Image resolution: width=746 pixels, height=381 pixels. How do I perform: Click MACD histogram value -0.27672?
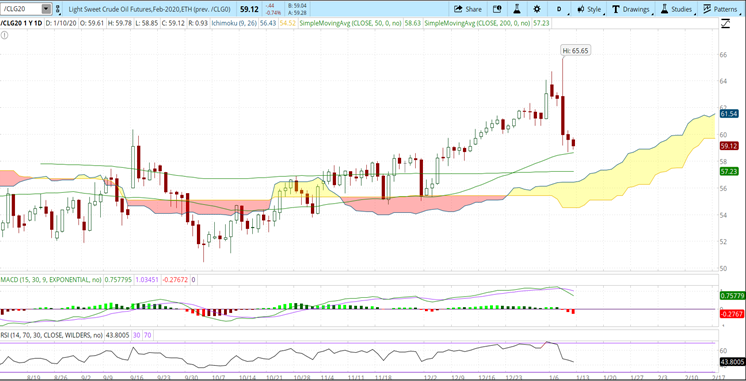coord(176,280)
